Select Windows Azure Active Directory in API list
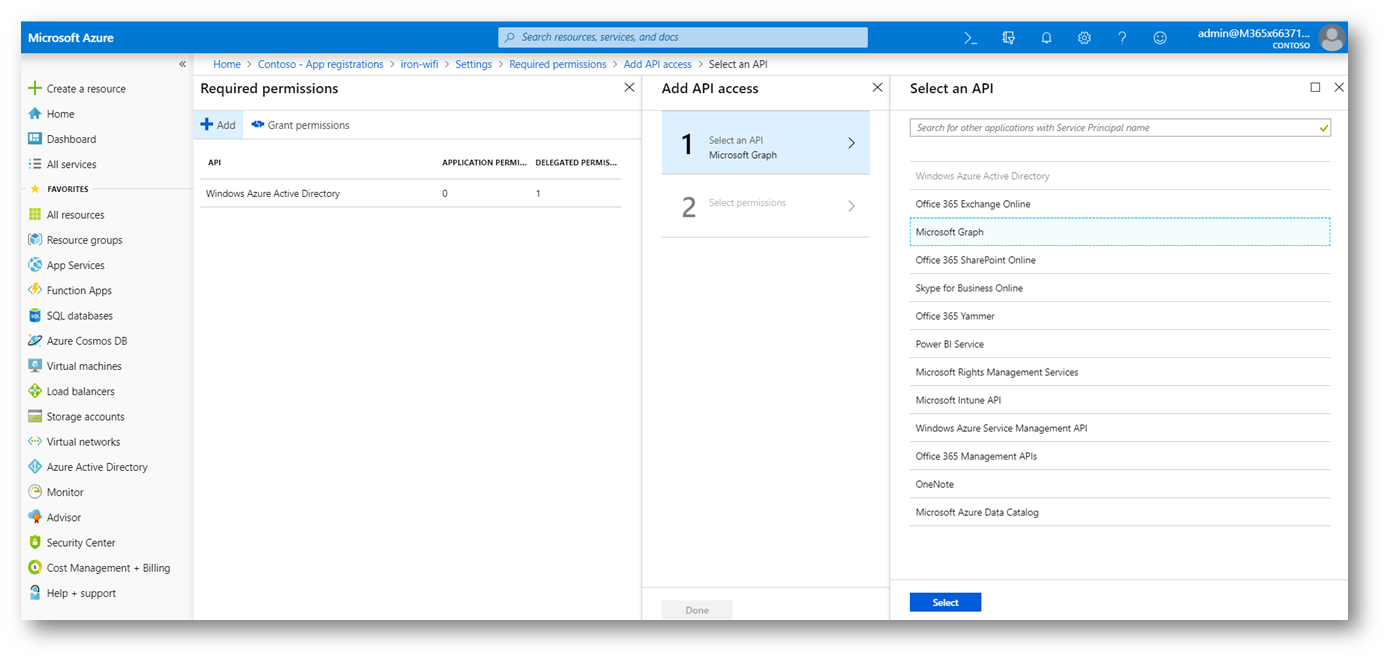This screenshot has height=662, width=1390. (1120, 176)
